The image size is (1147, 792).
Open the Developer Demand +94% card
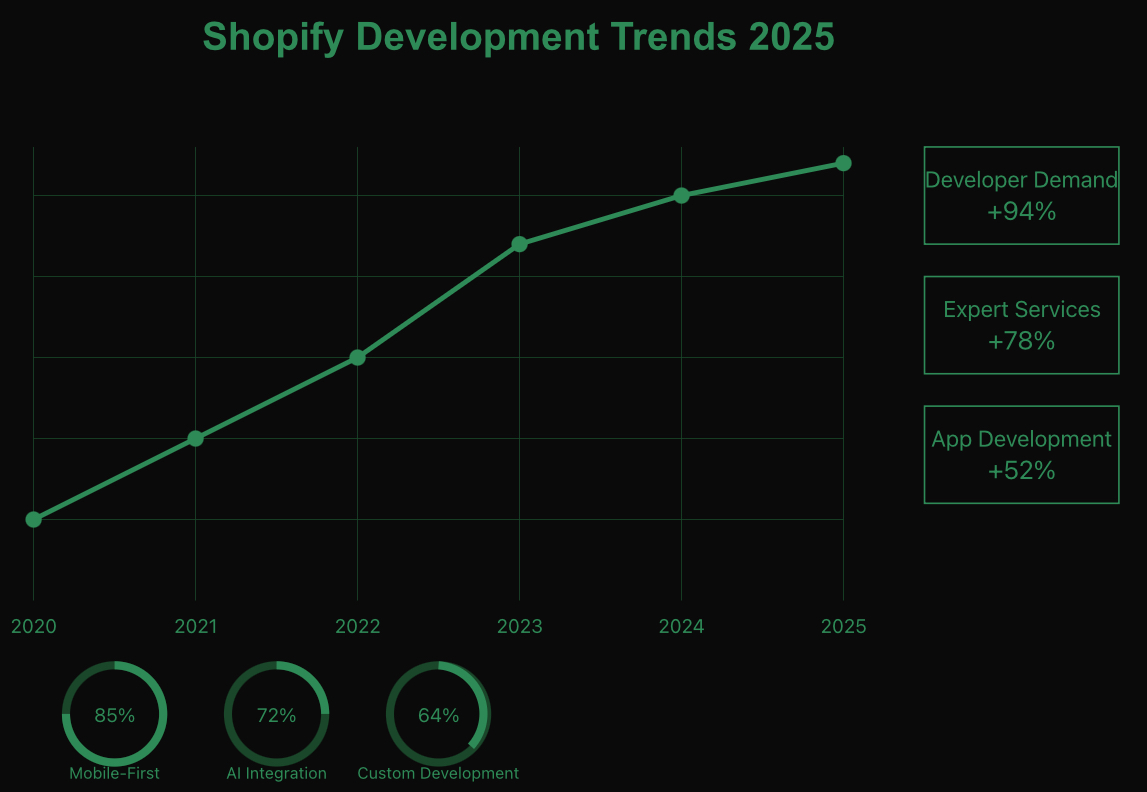click(x=1021, y=195)
